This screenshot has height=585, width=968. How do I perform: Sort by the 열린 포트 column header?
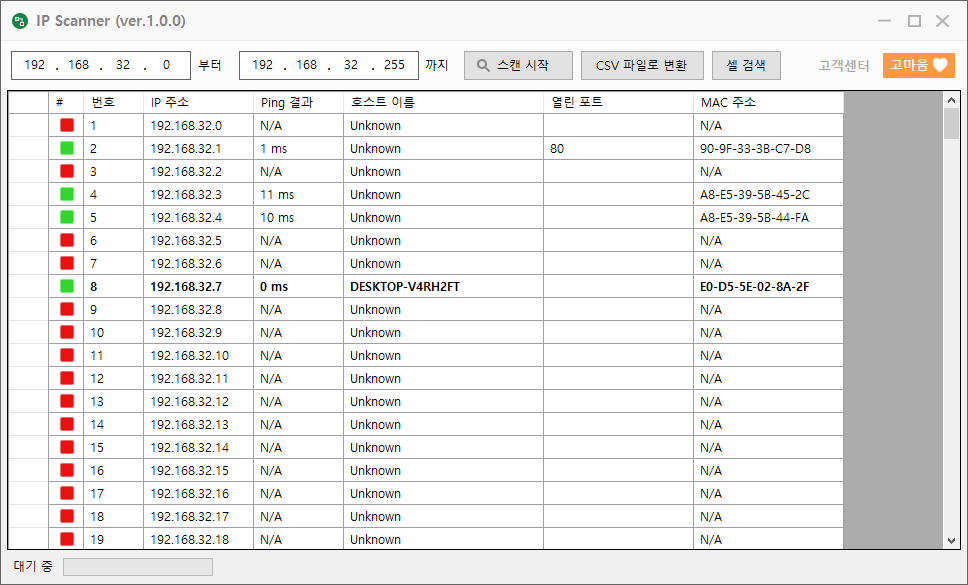click(619, 102)
